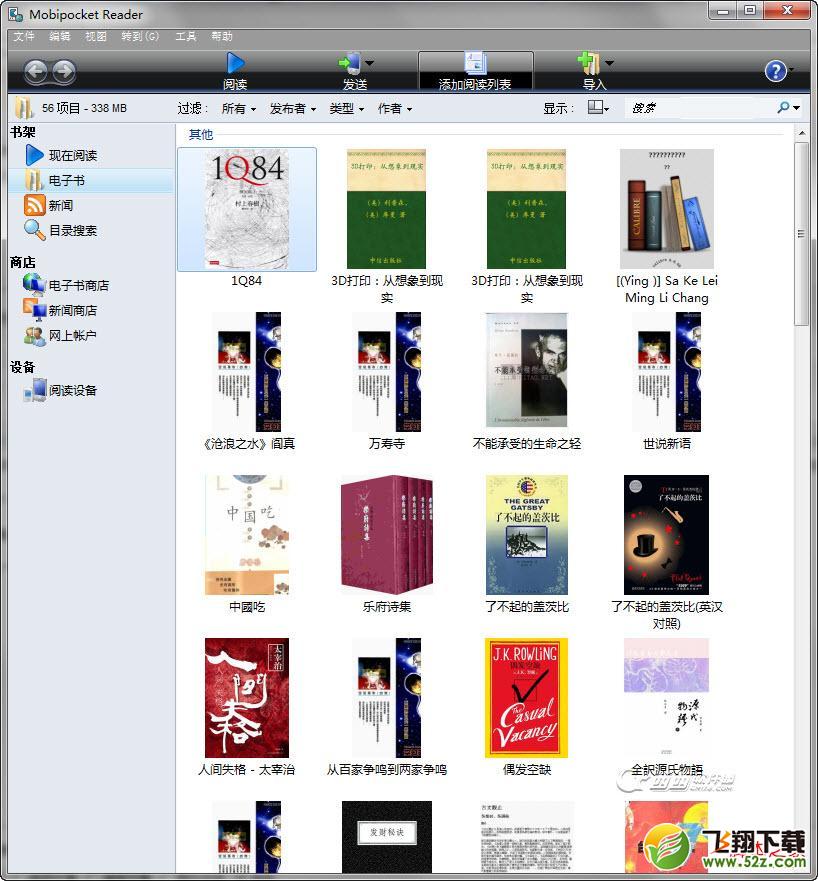Click the 世说新语 title text
Viewport: 818px width, 881px height.
point(666,443)
